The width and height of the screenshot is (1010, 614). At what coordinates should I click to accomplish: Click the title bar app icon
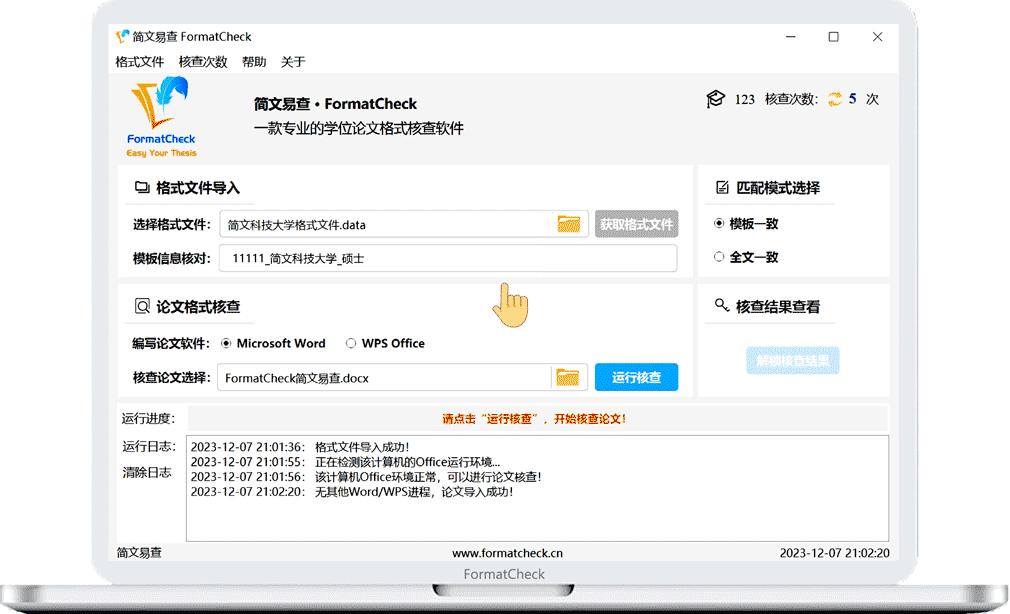(x=122, y=36)
